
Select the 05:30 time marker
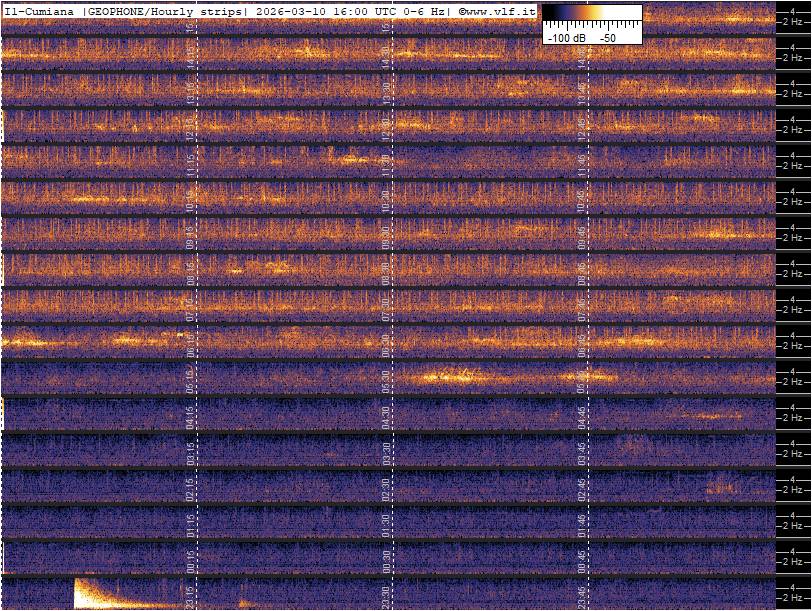[386, 378]
